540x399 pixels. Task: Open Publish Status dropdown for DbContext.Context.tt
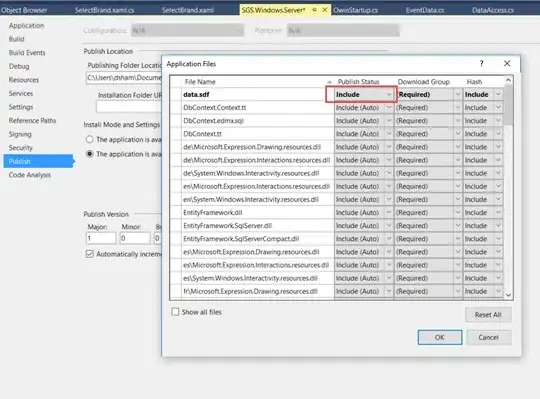coord(389,108)
